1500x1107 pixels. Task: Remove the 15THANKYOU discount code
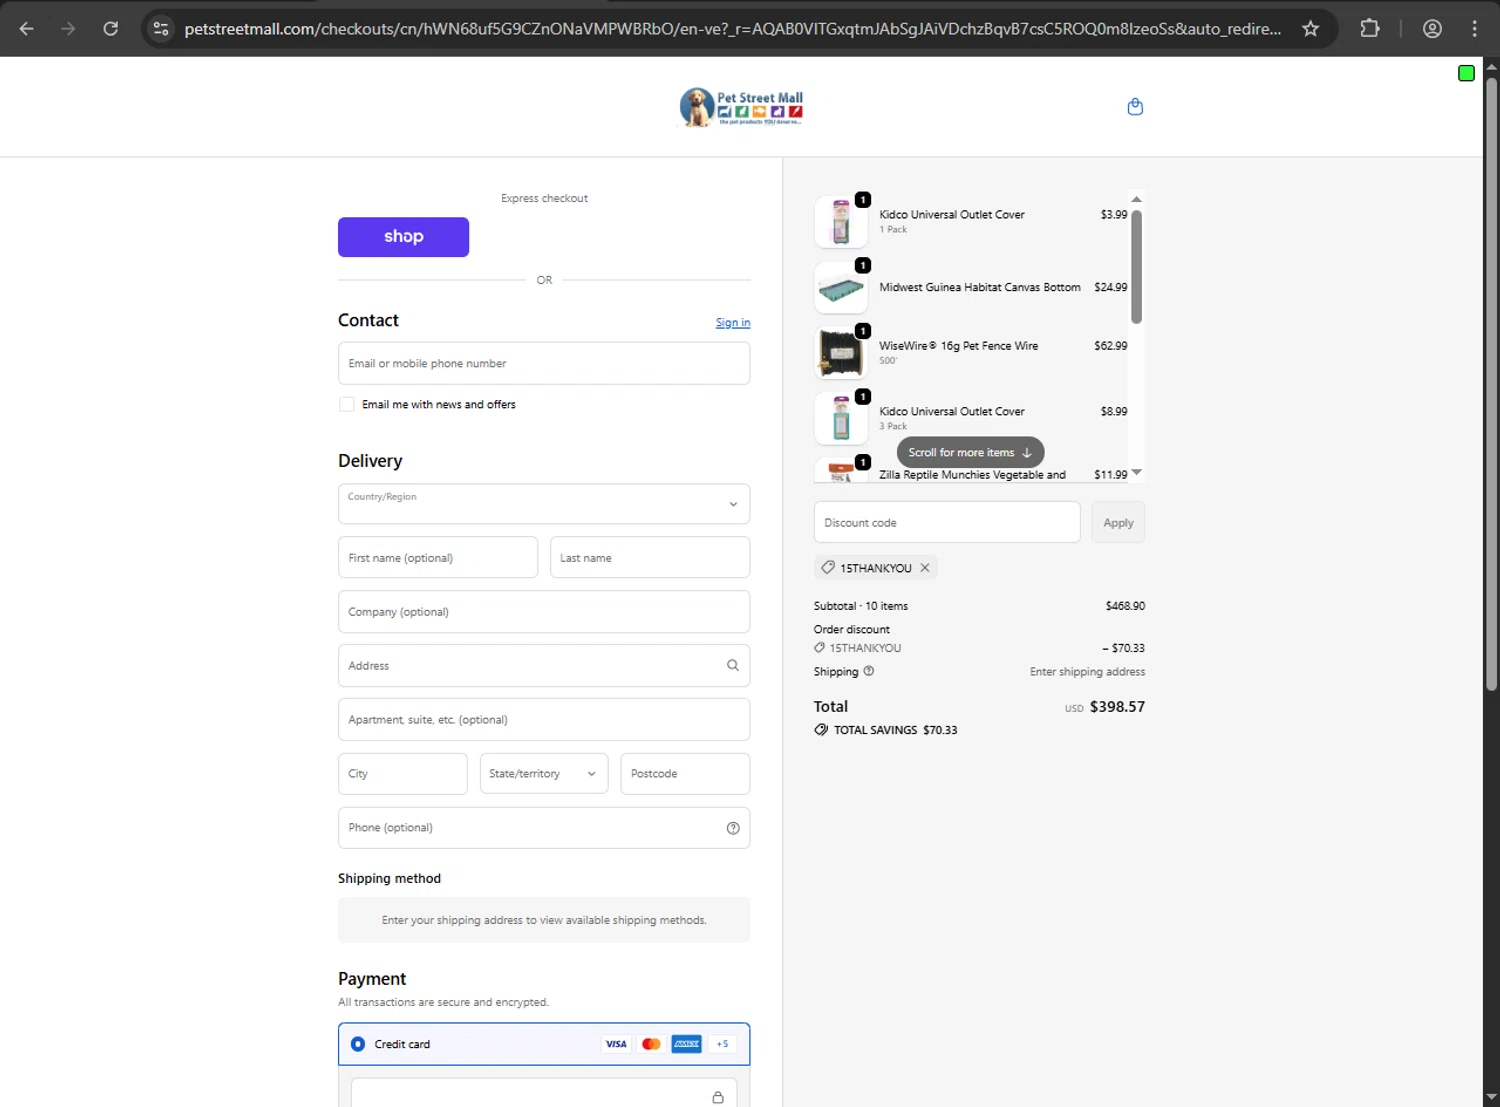pyautogui.click(x=925, y=568)
